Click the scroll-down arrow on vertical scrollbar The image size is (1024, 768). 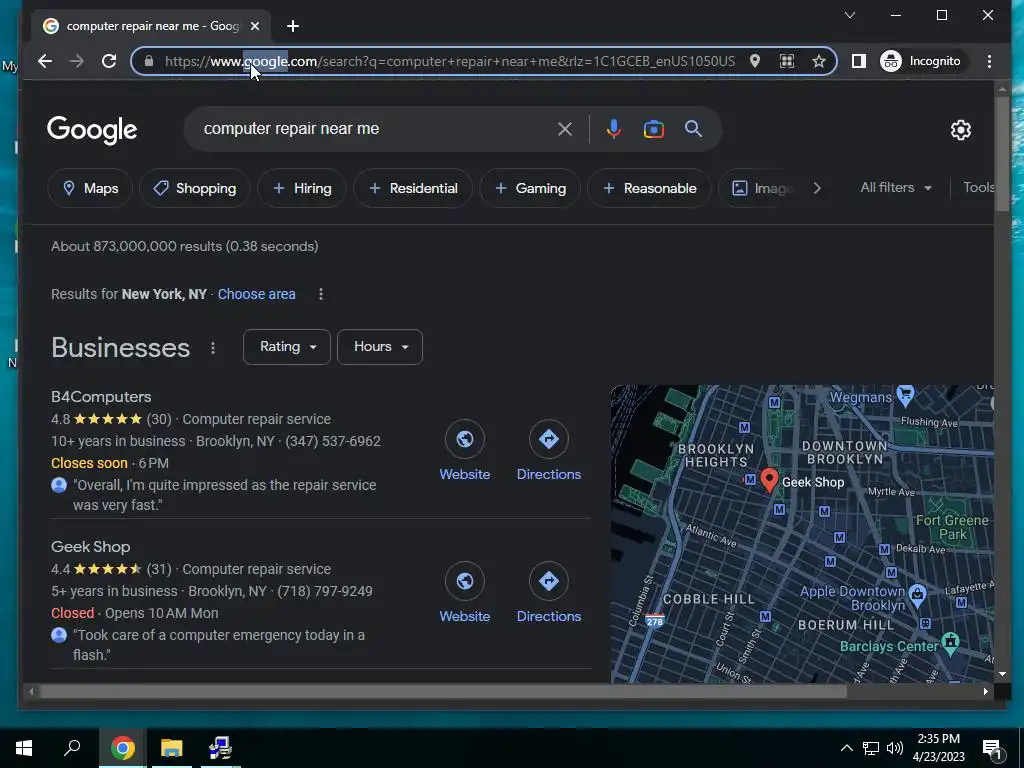pyautogui.click(x=1002, y=674)
